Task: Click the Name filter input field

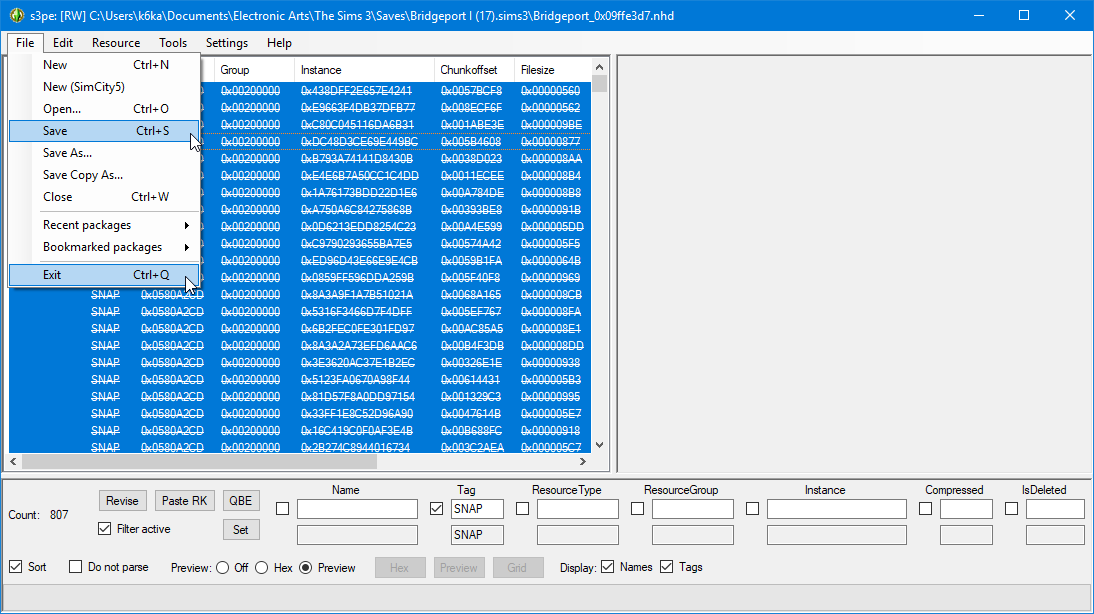Action: click(x=357, y=509)
